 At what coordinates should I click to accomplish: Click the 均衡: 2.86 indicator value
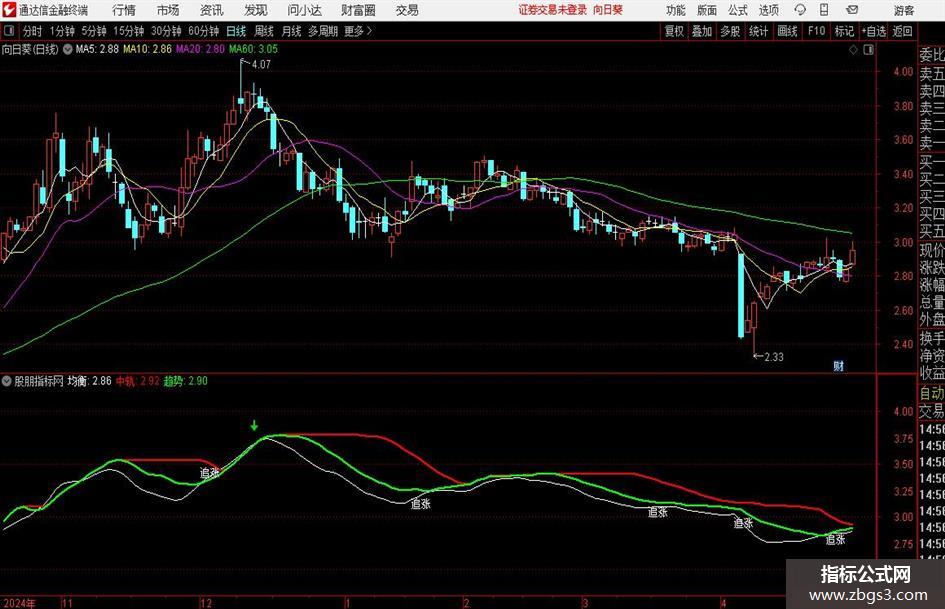(x=89, y=381)
